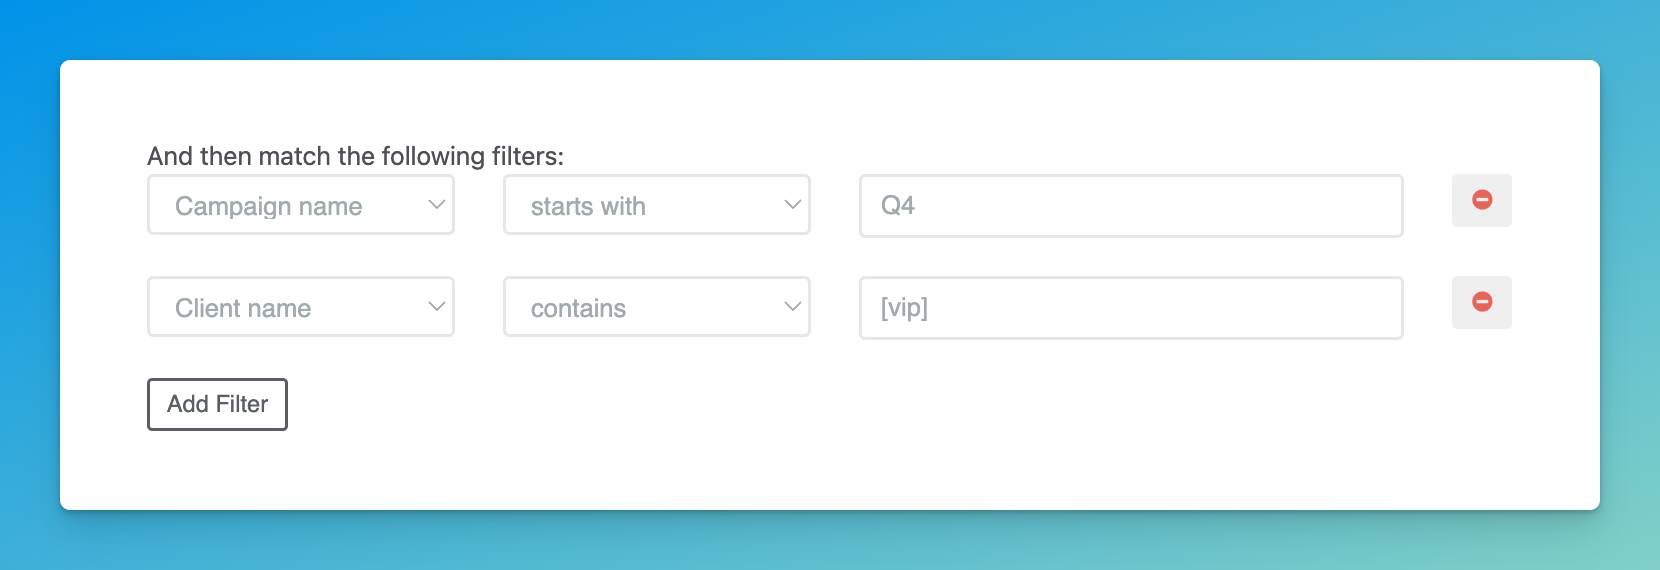This screenshot has width=1660, height=570.
Task: Change the "contains" match condition
Action: coord(656,307)
